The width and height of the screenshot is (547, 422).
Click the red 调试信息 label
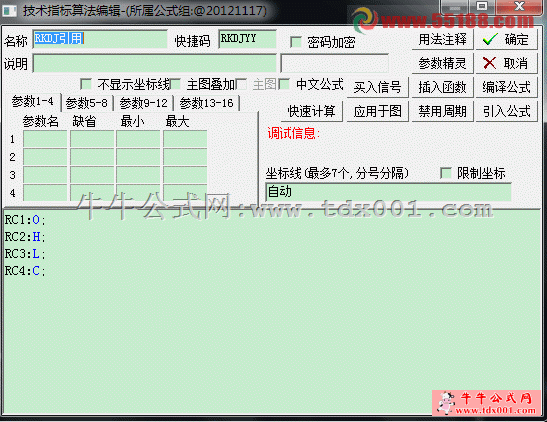click(294, 133)
